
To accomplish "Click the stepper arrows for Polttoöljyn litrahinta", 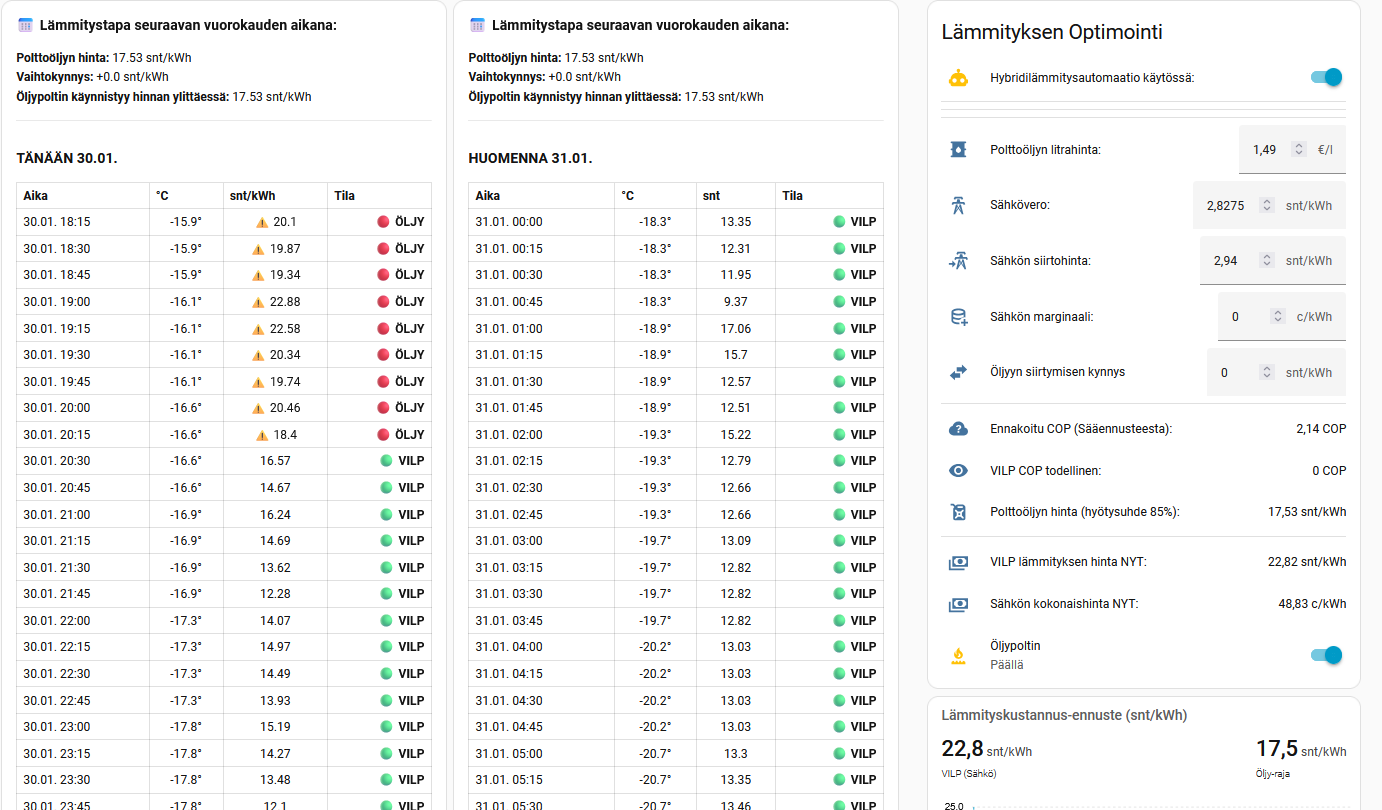I will pos(1299,148).
